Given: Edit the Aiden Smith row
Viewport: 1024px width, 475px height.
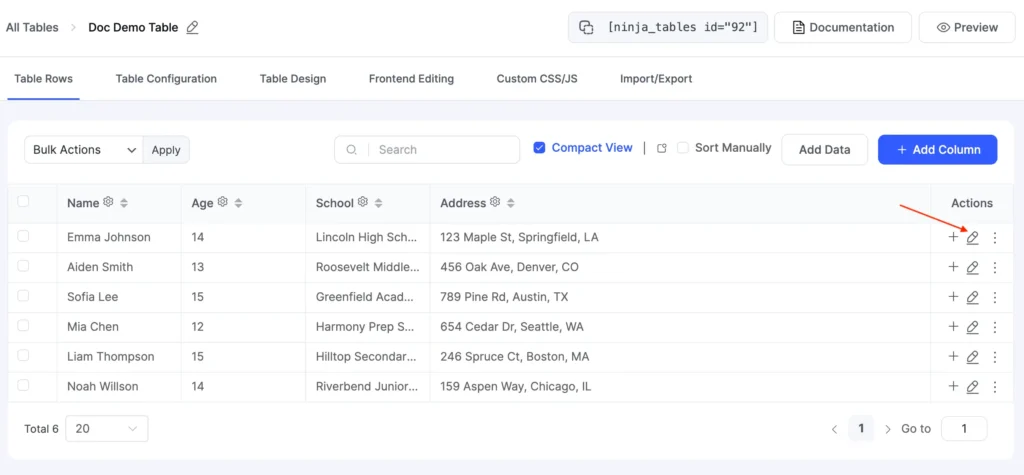Looking at the screenshot, I should coord(972,268).
